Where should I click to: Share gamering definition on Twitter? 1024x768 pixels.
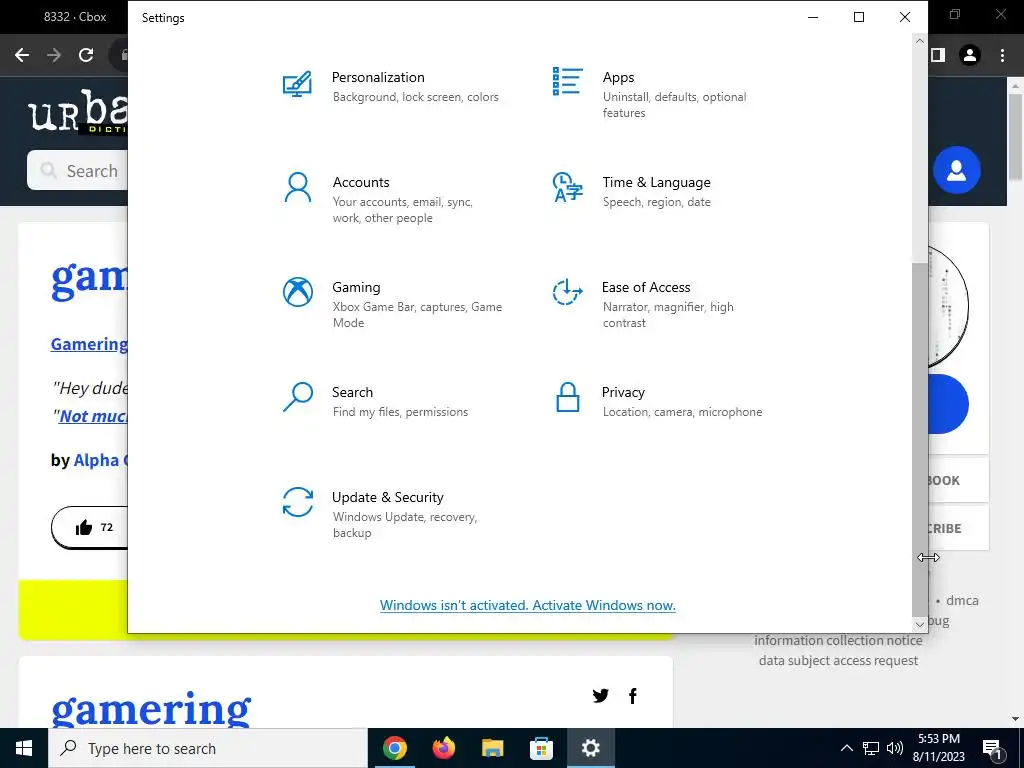click(x=600, y=696)
